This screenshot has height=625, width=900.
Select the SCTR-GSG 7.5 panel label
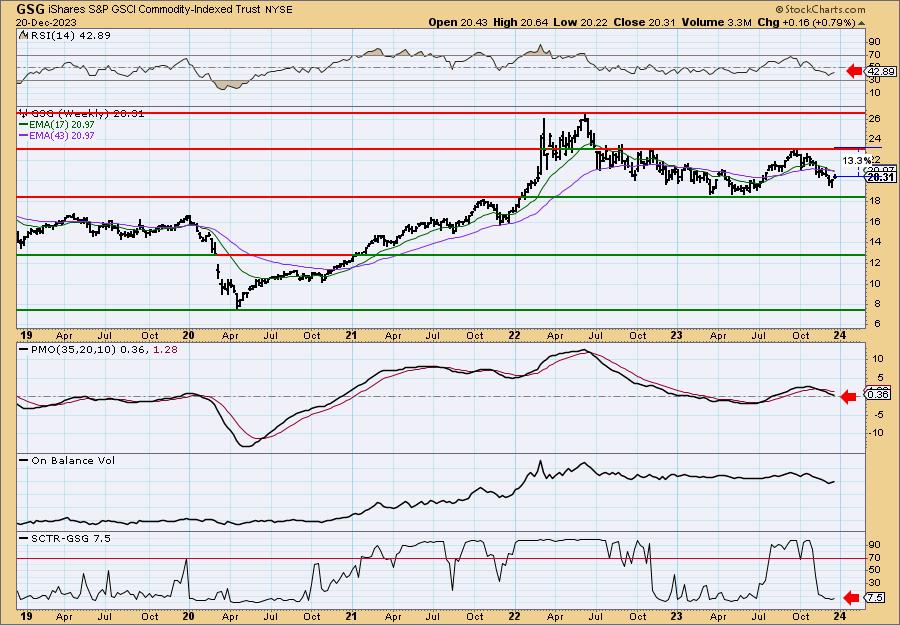coord(65,538)
